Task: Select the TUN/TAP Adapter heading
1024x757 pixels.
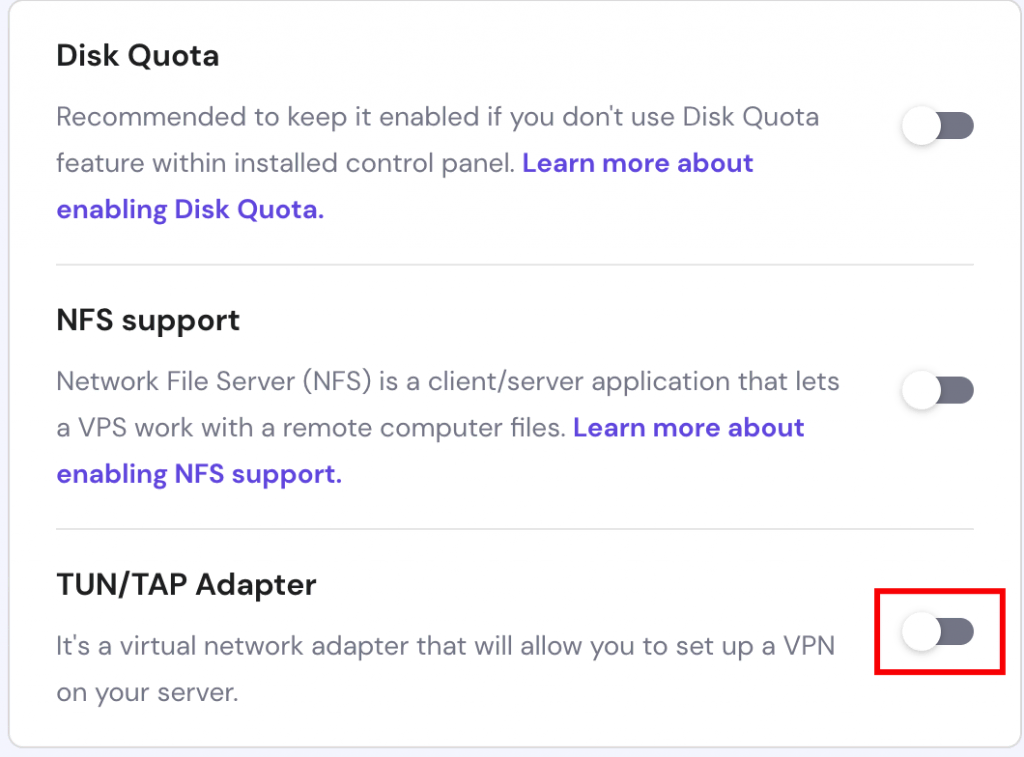Action: click(186, 585)
